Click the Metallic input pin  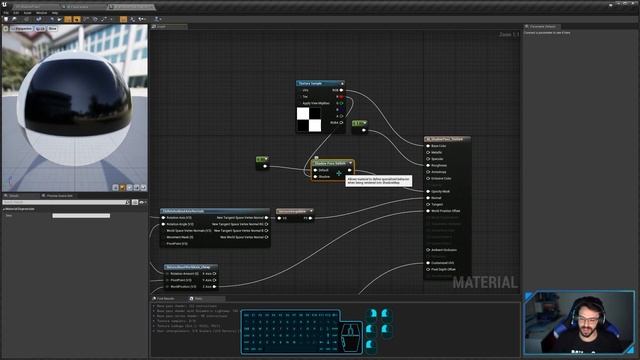click(428, 152)
